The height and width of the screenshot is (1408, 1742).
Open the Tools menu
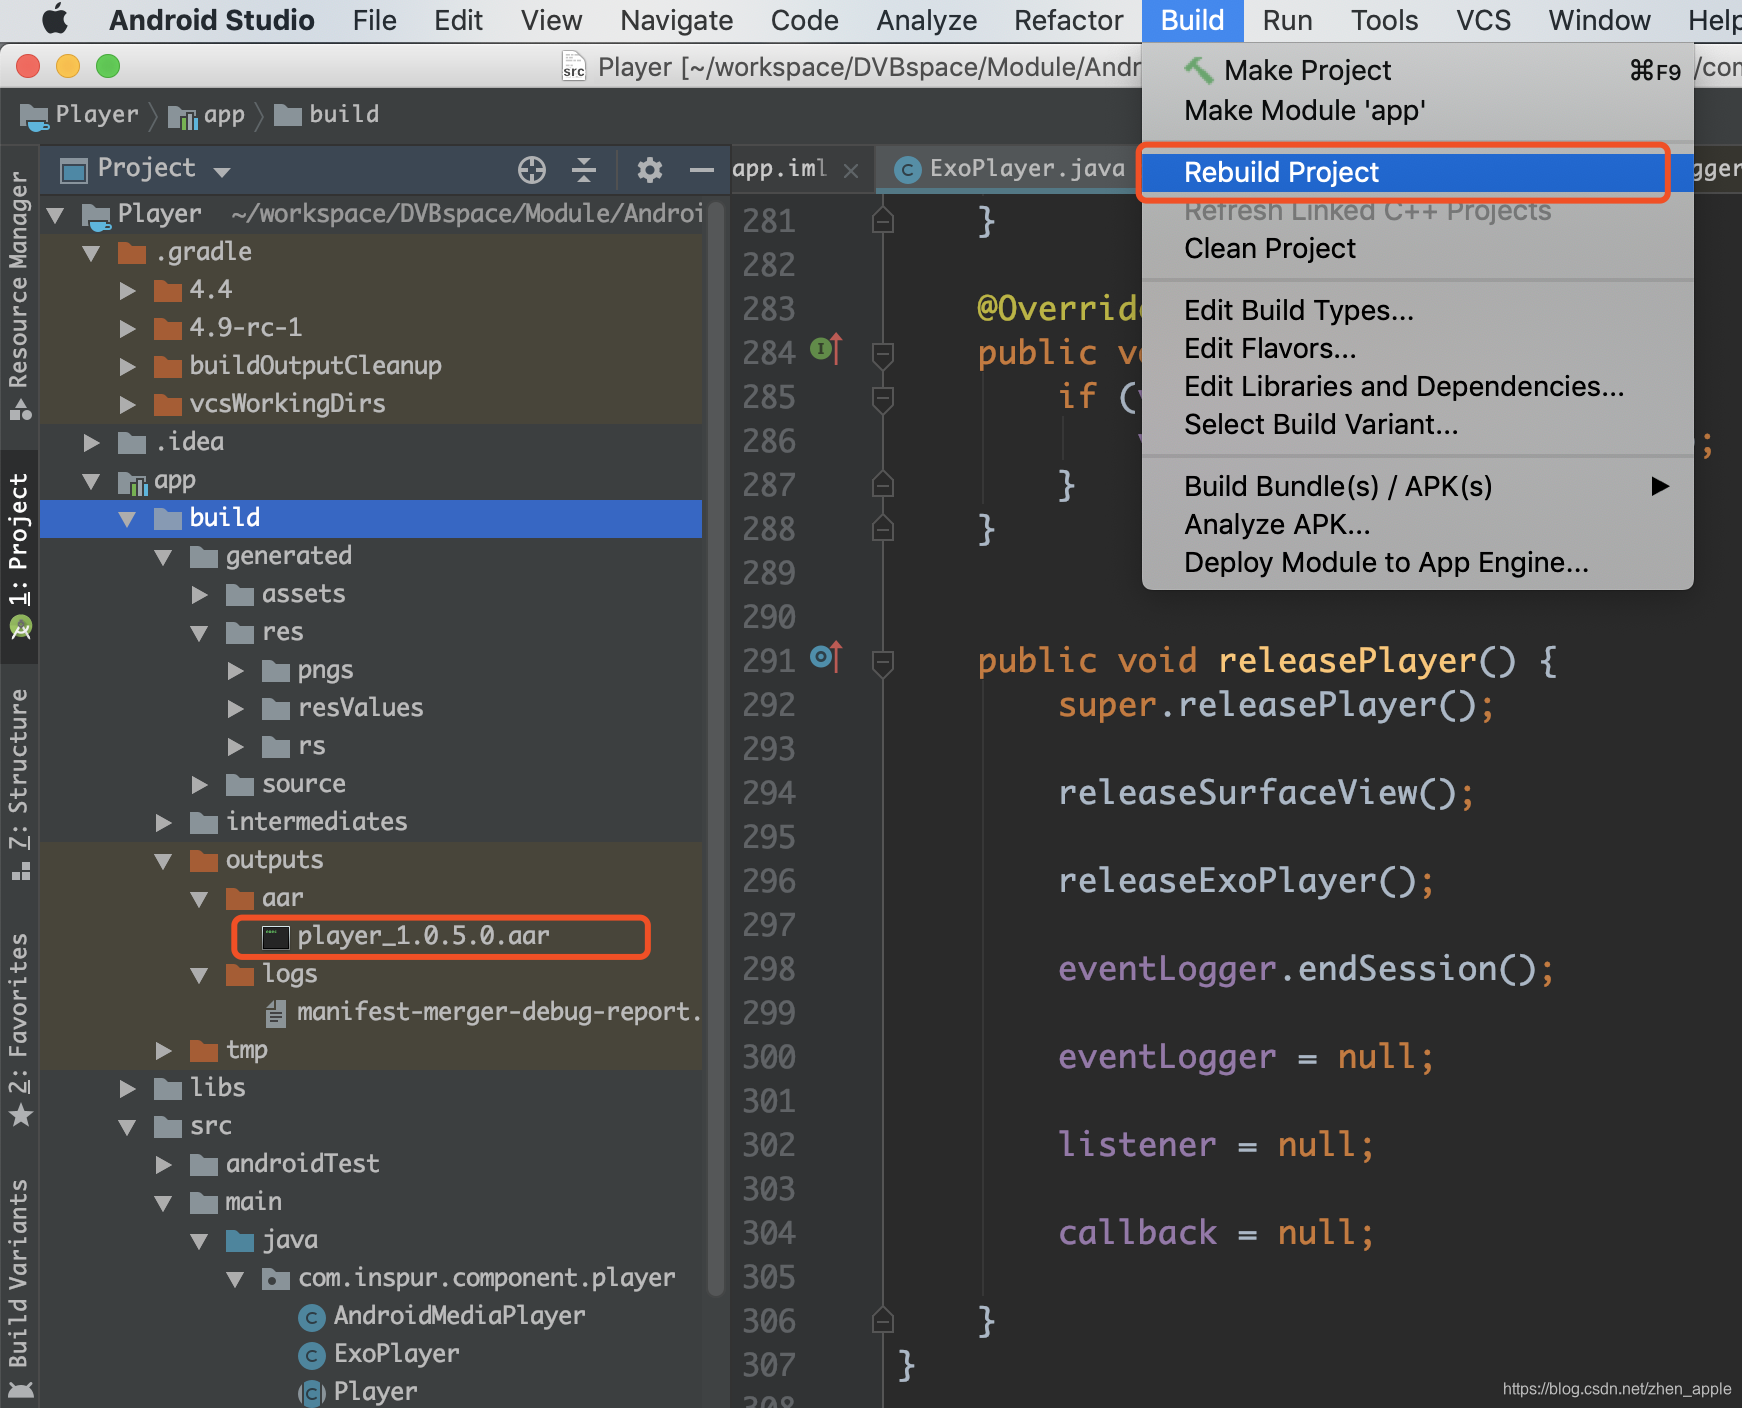tap(1384, 20)
